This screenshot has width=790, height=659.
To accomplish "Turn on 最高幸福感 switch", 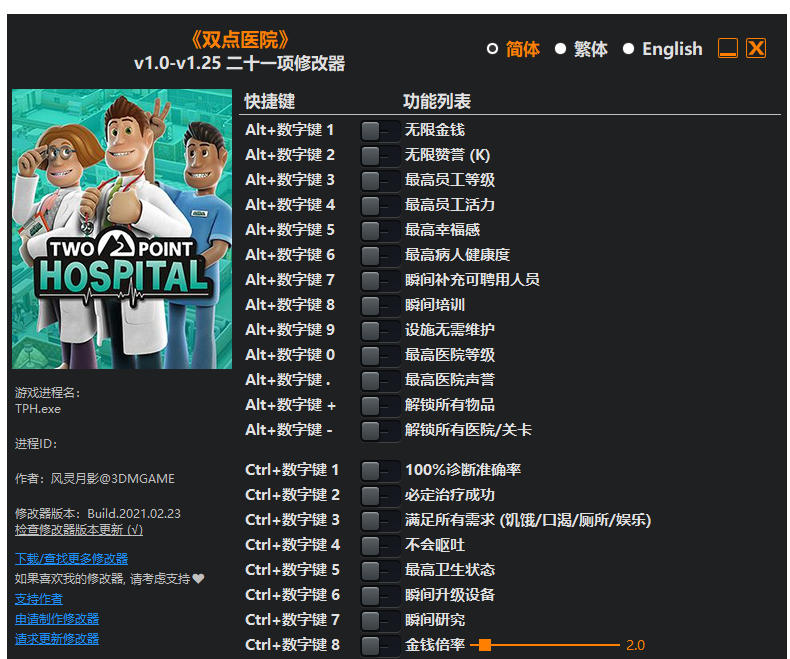I will (380, 230).
